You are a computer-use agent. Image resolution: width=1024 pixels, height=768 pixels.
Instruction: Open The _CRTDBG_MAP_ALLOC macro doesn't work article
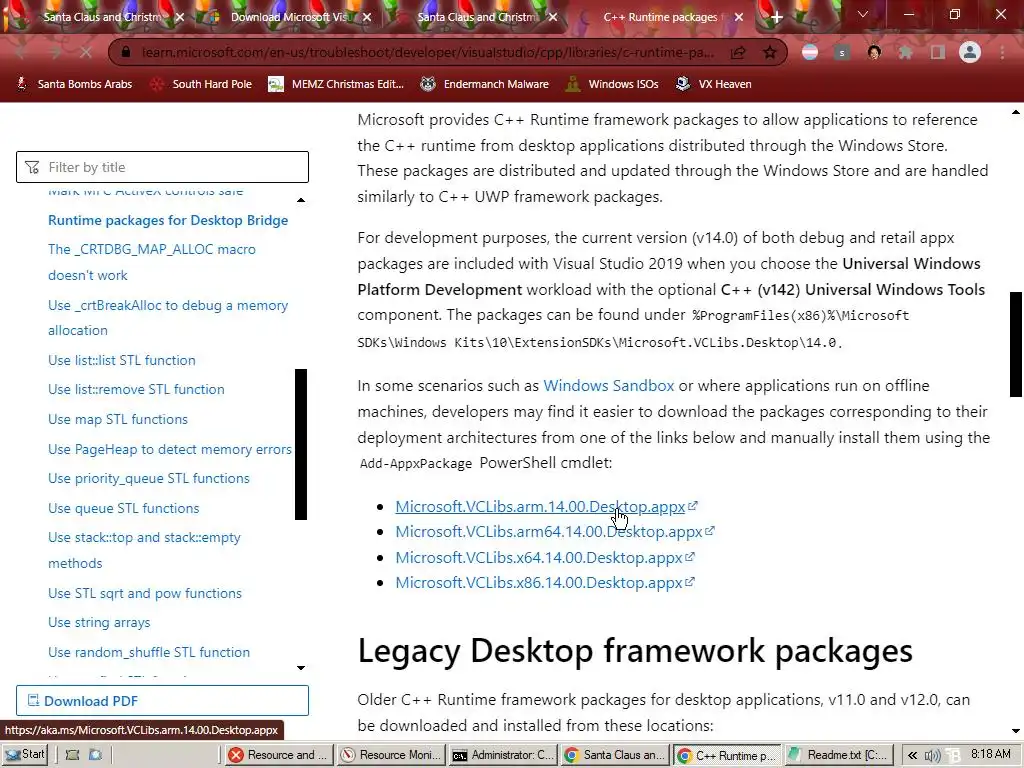[x=152, y=262]
